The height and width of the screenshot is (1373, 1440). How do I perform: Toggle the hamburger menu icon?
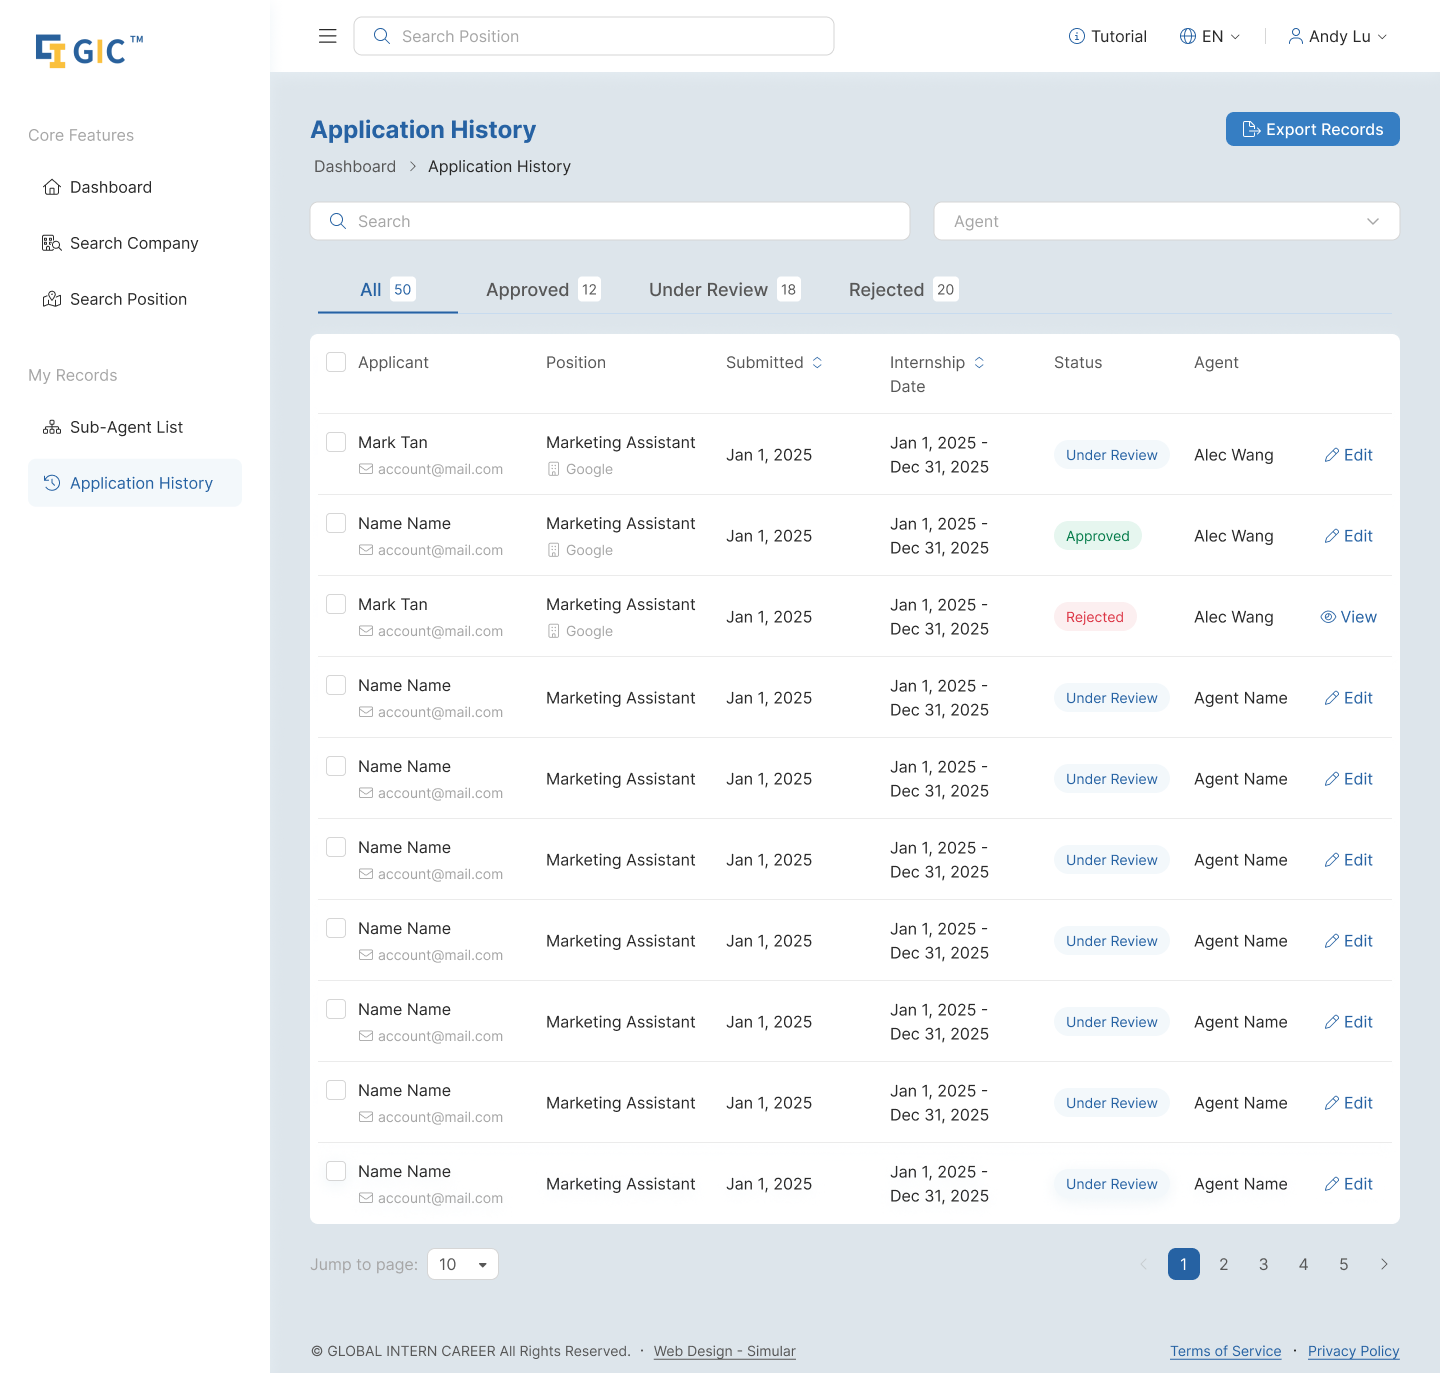tap(327, 36)
